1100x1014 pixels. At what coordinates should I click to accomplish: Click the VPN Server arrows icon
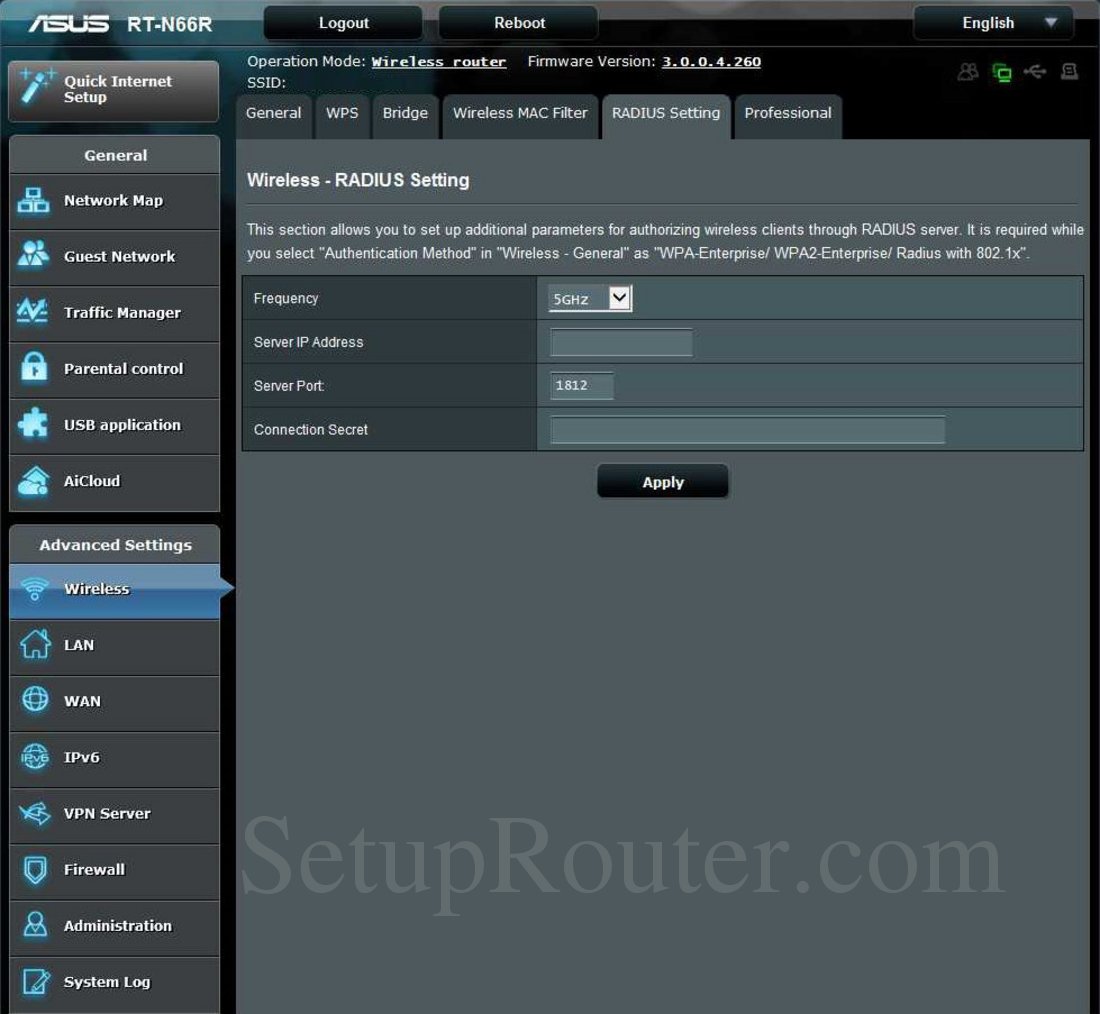[34, 813]
